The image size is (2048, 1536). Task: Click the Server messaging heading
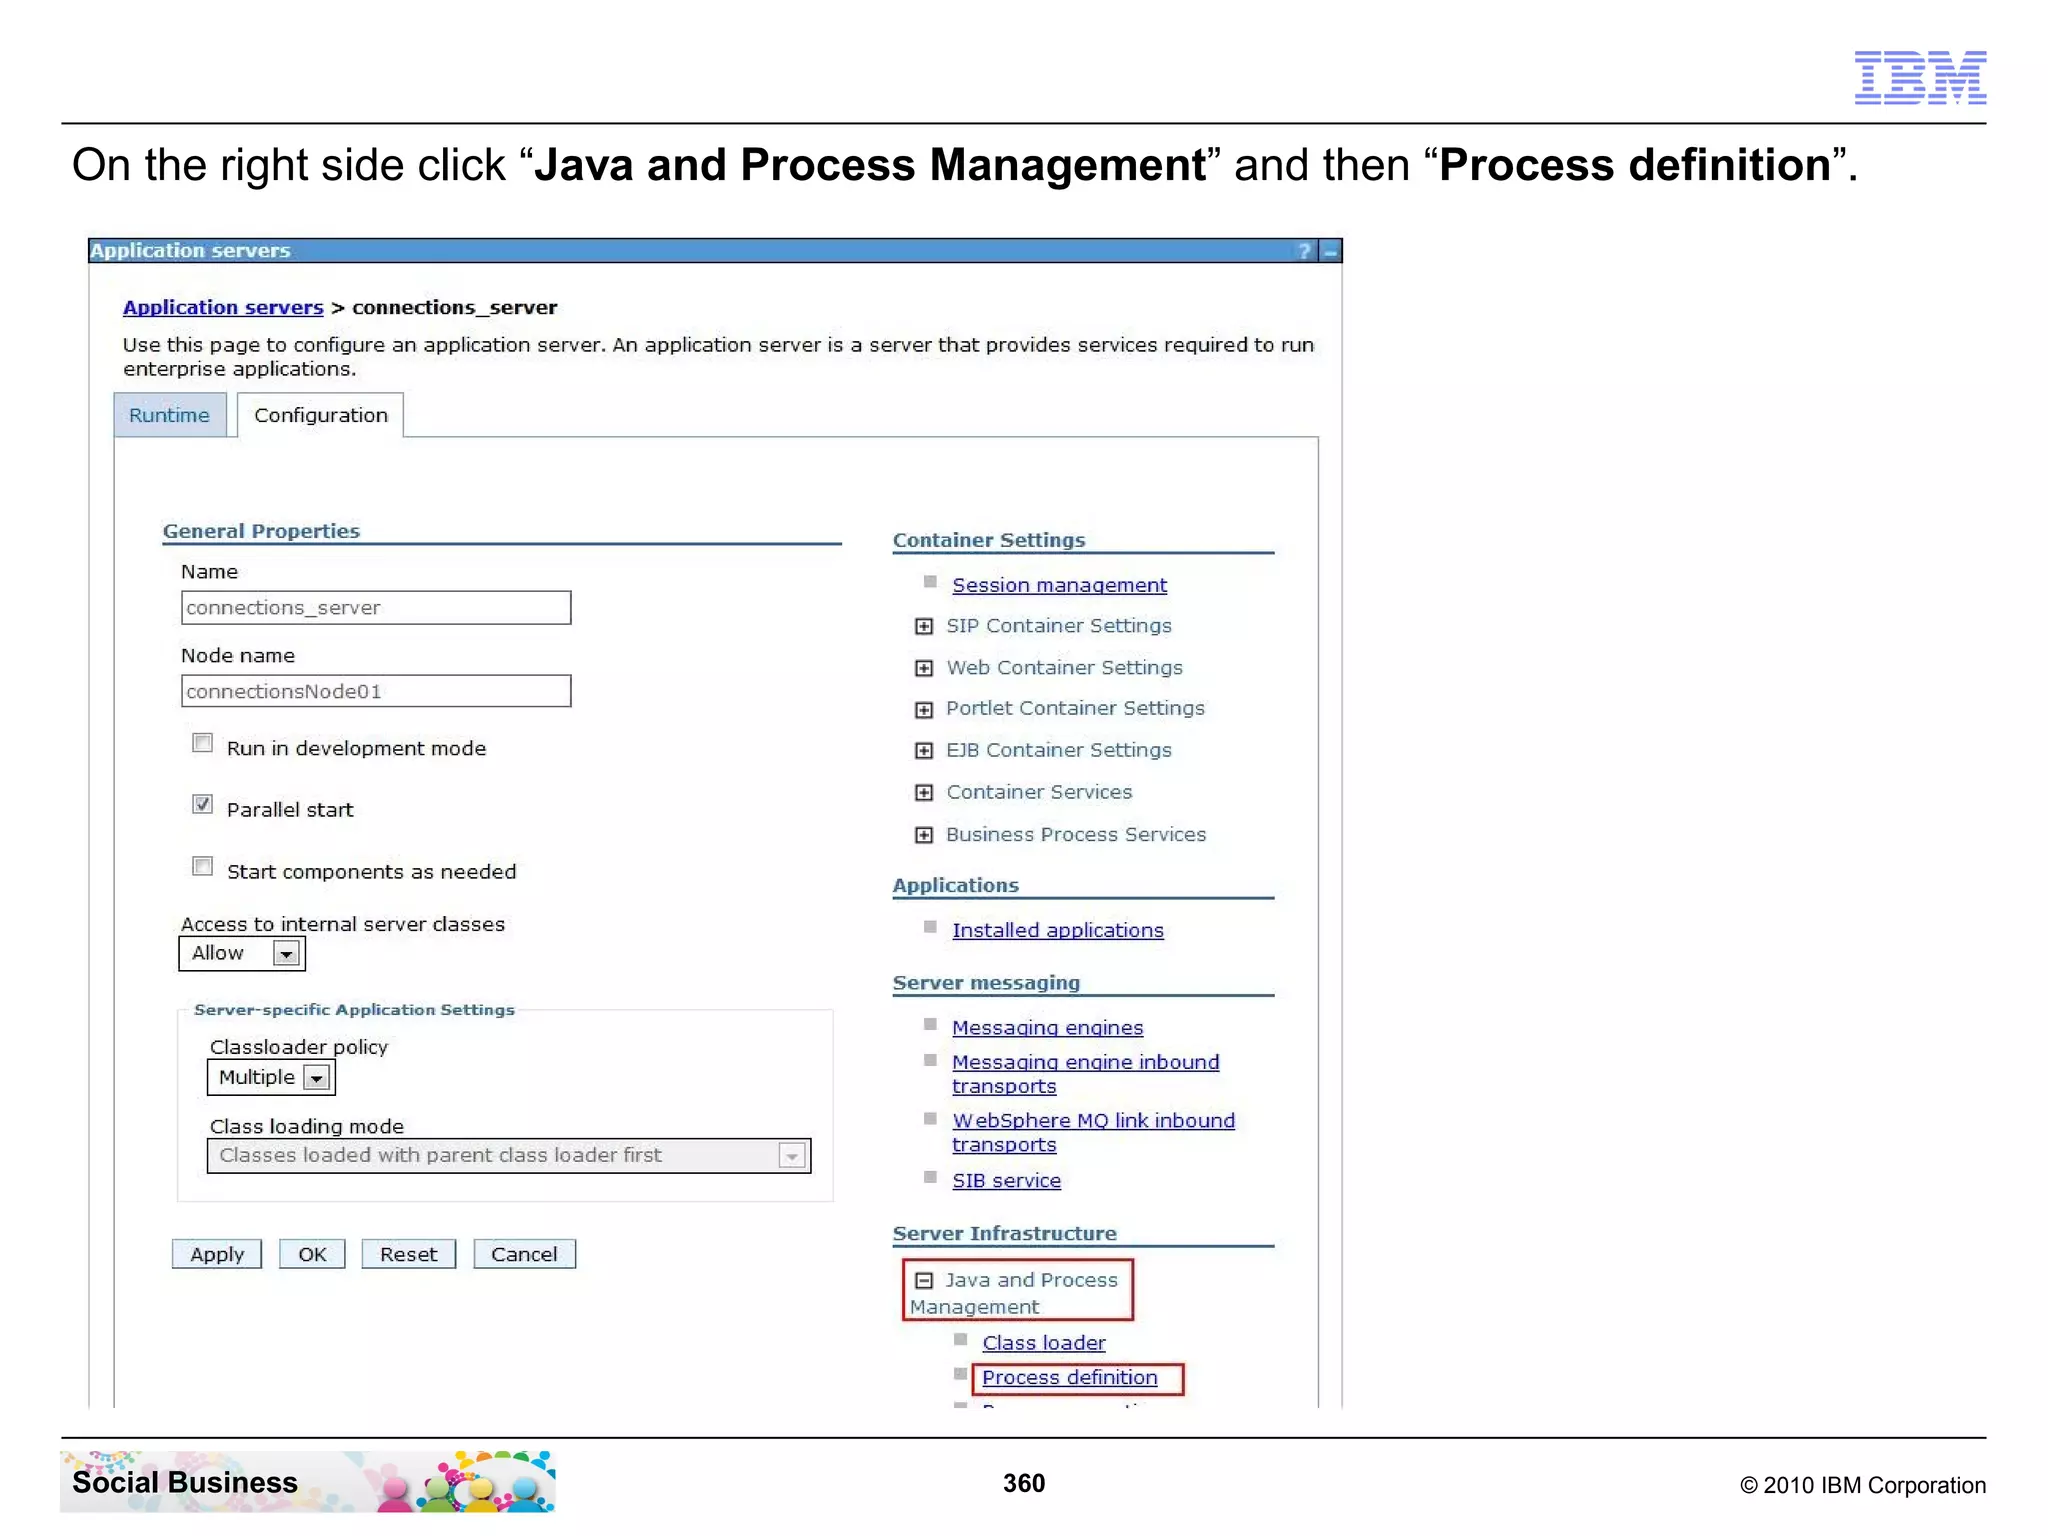[x=986, y=983]
